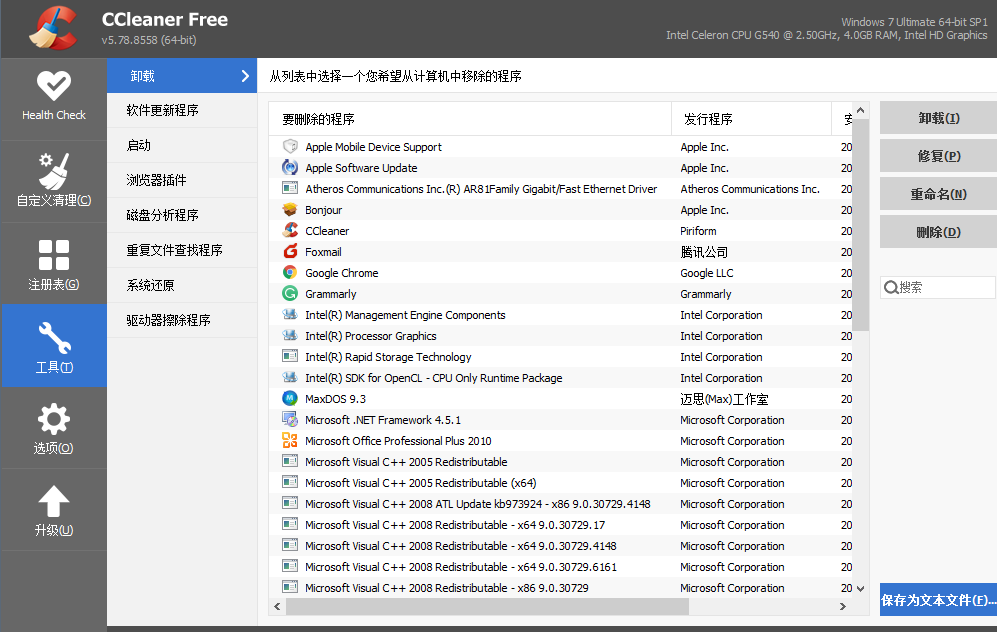
Task: Open the Health Check section
Action: pos(53,96)
